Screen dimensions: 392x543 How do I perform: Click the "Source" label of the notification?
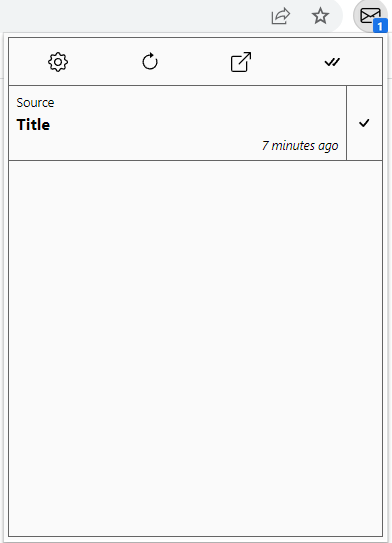coord(35,103)
